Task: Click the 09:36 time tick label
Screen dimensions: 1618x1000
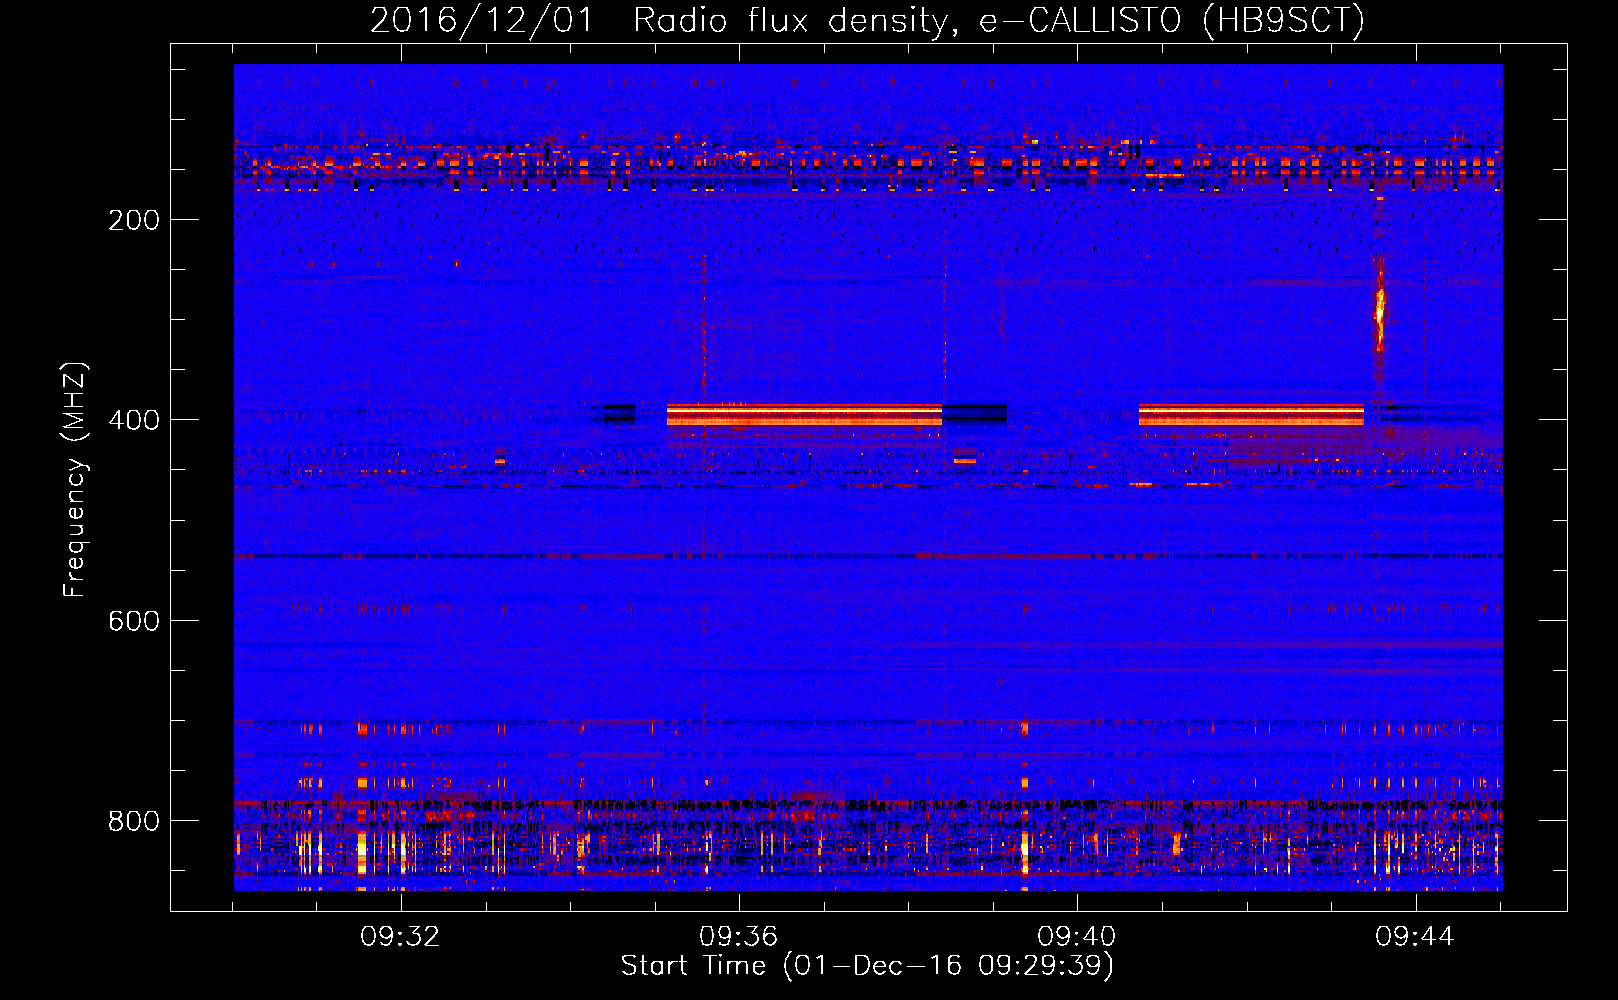Action: (739, 937)
